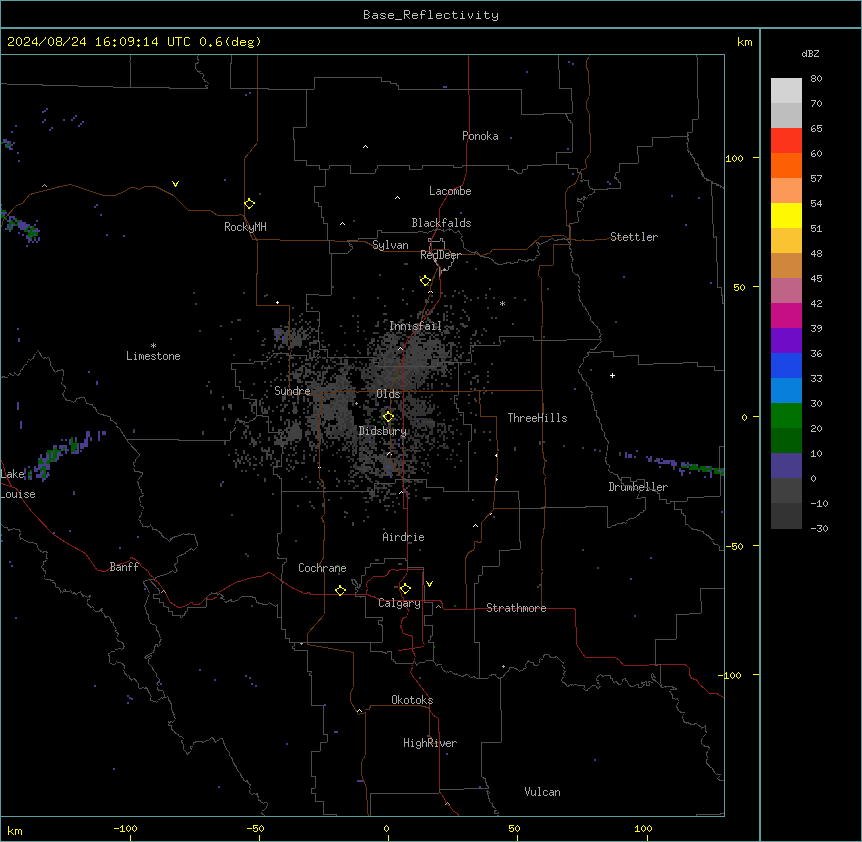Pick the purple 36-39 dBZ legend swatch
Screen dimensions: 862x842
[786, 341]
